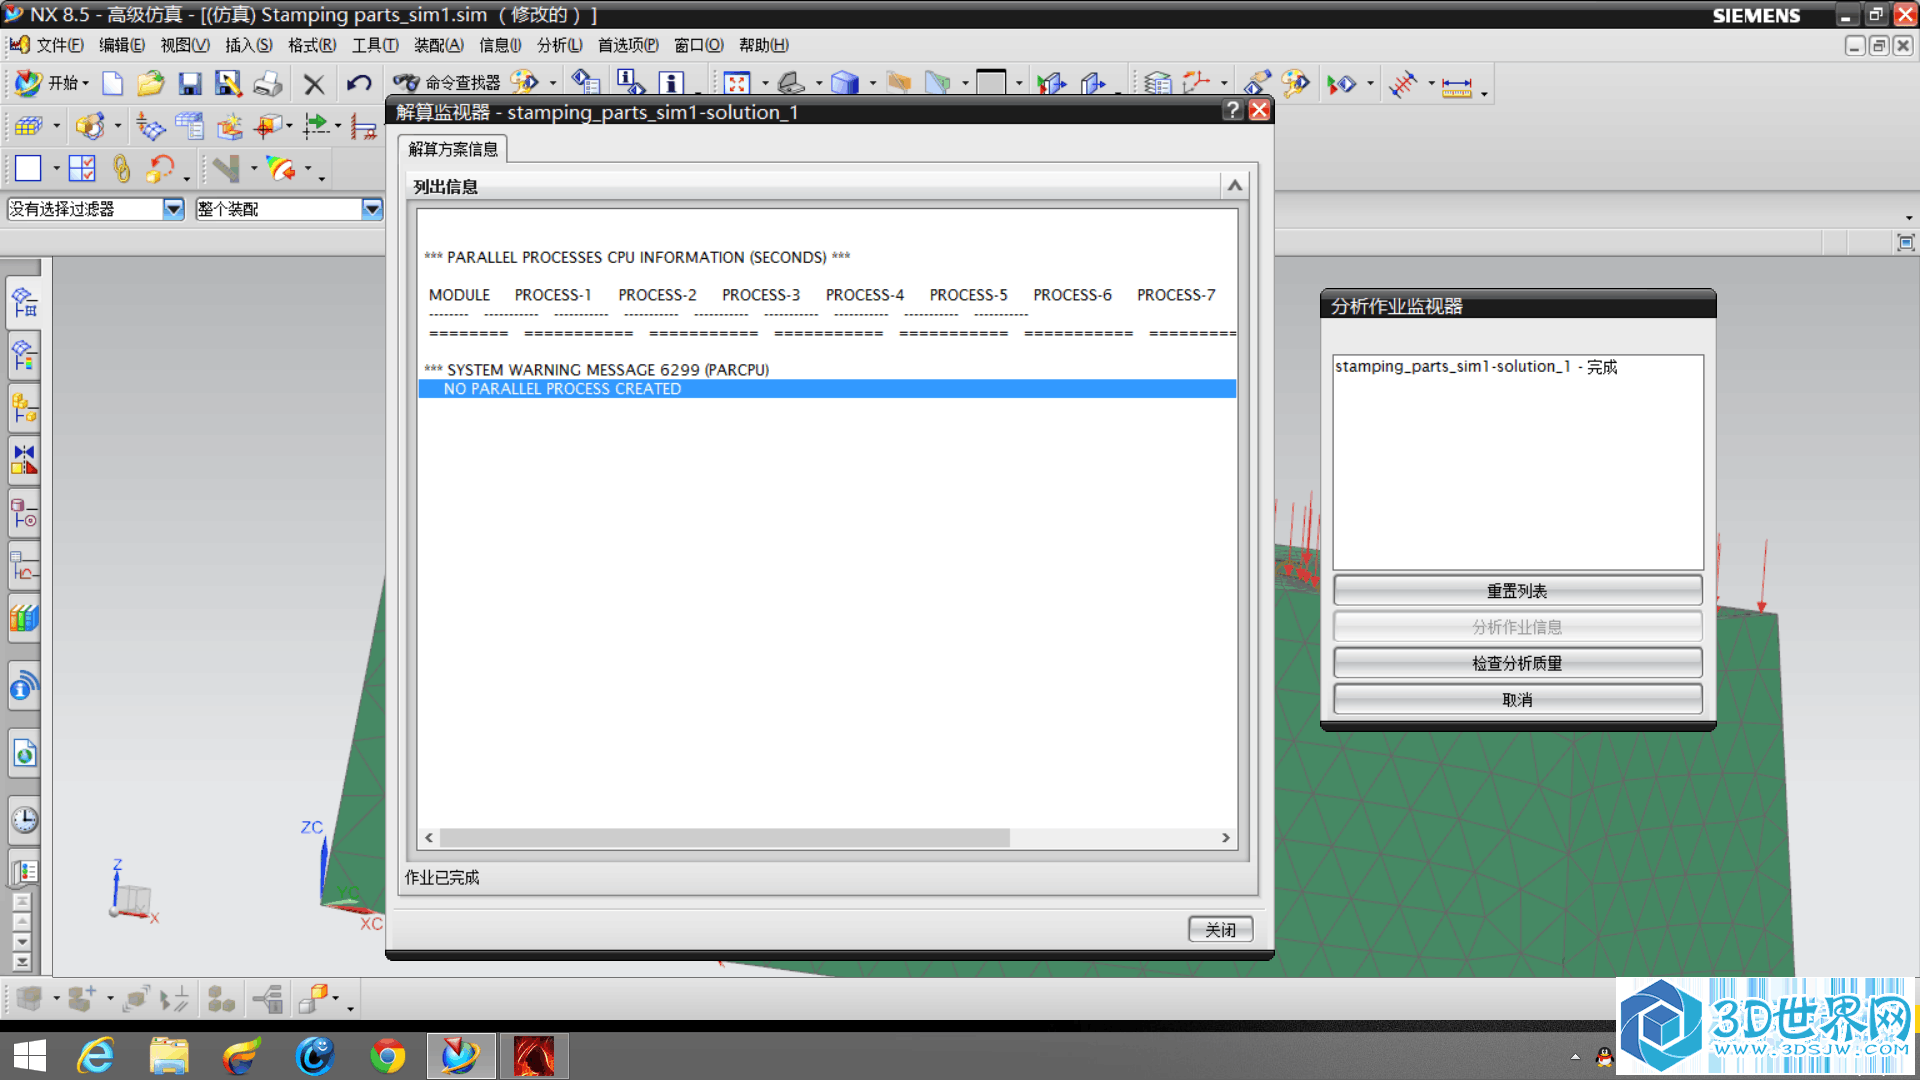Click the Save As pencil-disk icon
Image resolution: width=1920 pixels, height=1080 pixels.
[228, 84]
